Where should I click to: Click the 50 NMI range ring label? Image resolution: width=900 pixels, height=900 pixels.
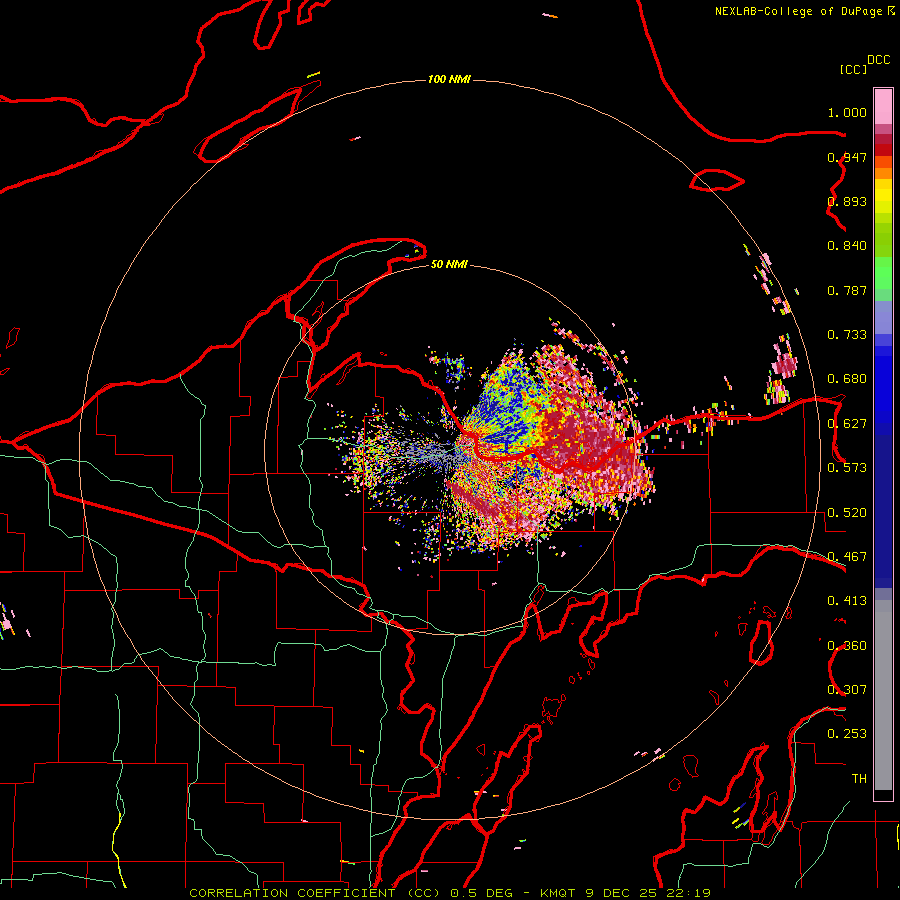coord(449,264)
